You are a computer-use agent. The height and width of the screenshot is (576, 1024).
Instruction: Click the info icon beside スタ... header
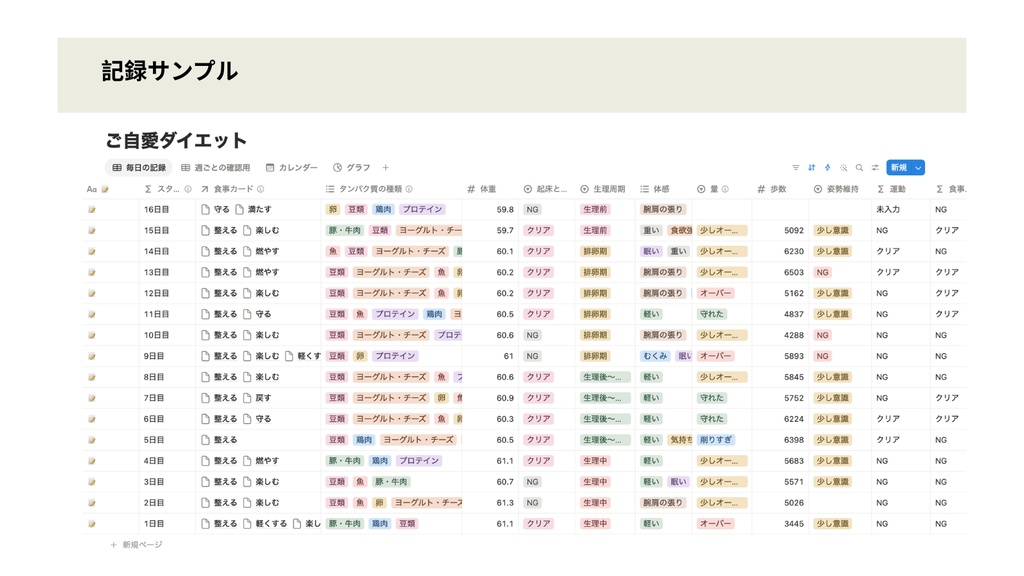[188, 189]
